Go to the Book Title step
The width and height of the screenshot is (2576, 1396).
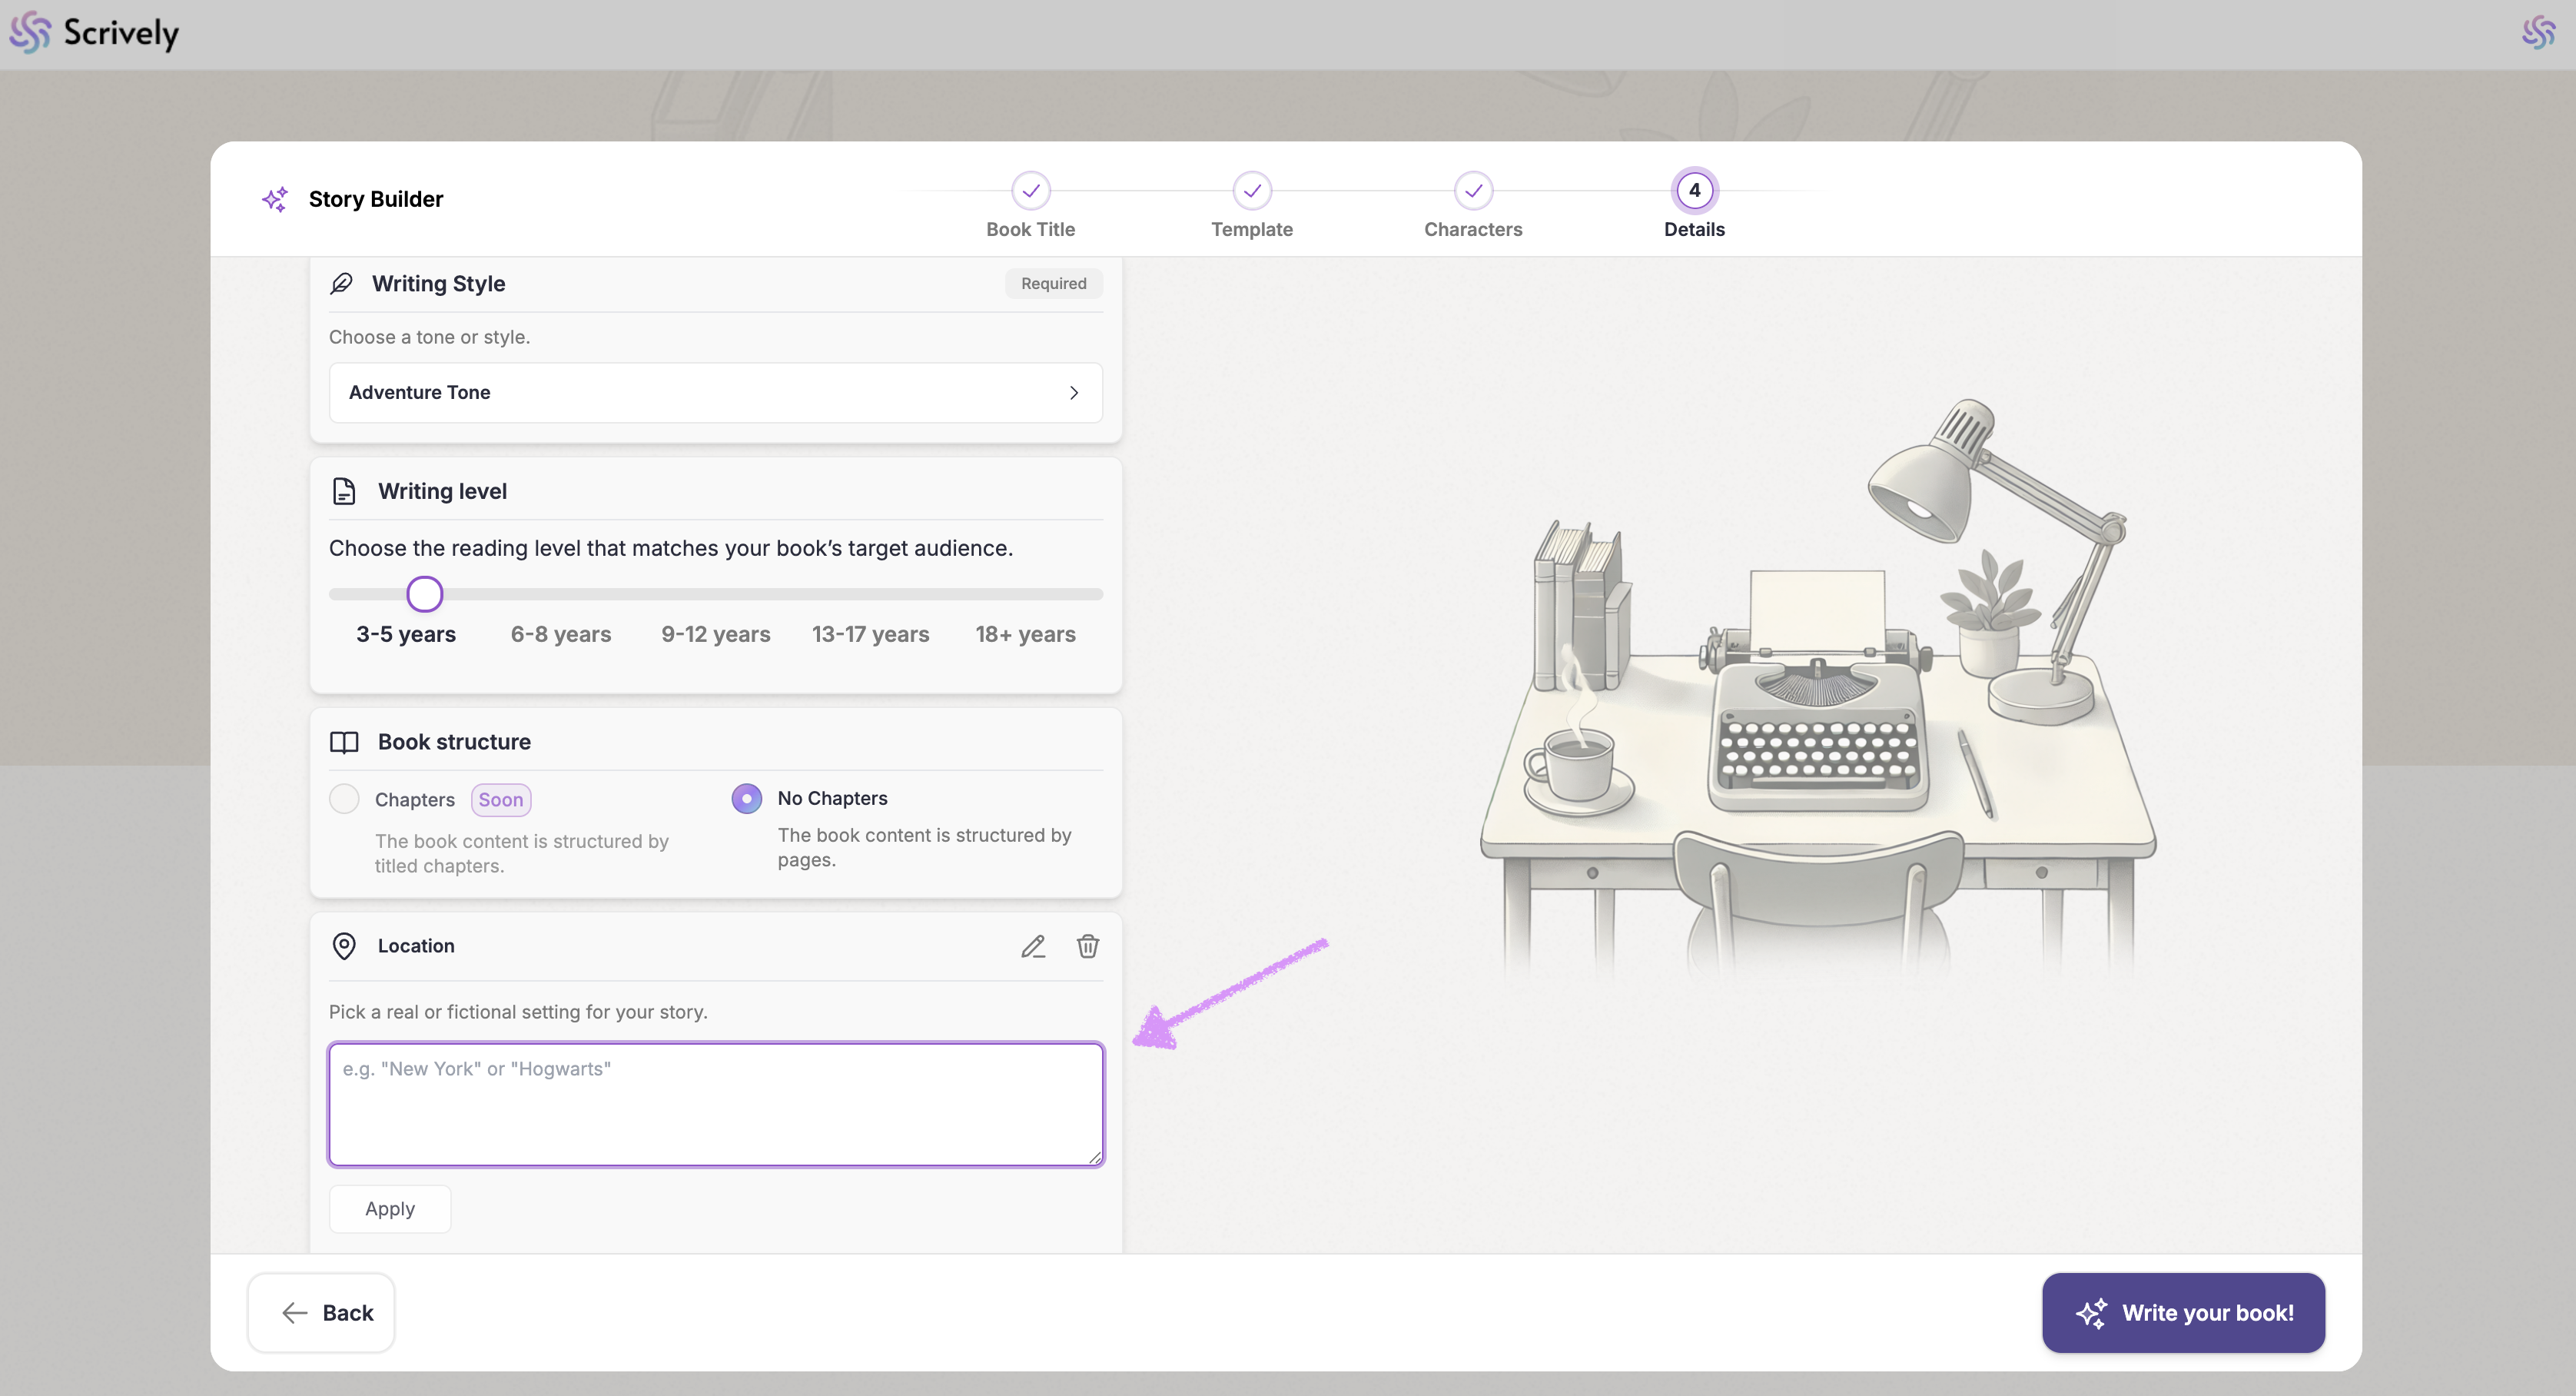(x=1030, y=191)
